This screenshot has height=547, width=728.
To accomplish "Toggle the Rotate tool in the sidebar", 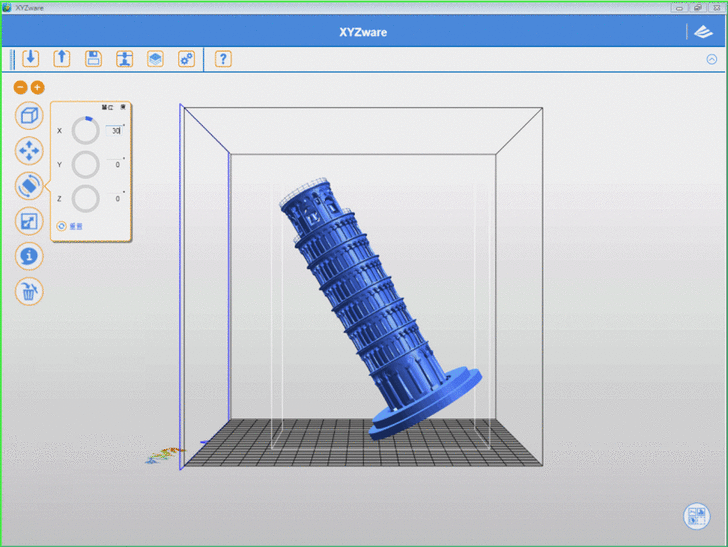I will click(29, 185).
